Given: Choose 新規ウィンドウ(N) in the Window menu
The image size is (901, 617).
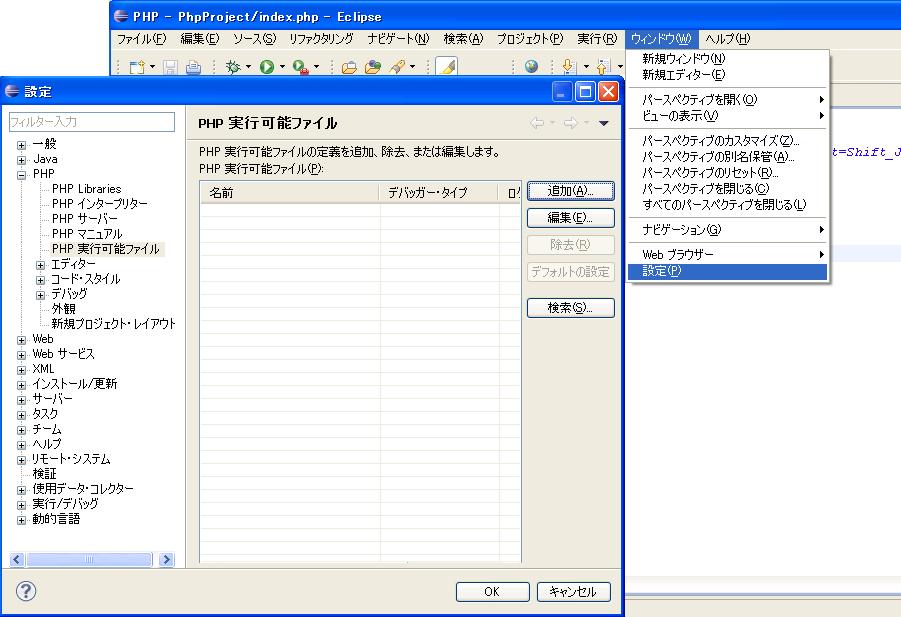Looking at the screenshot, I should tap(727, 59).
